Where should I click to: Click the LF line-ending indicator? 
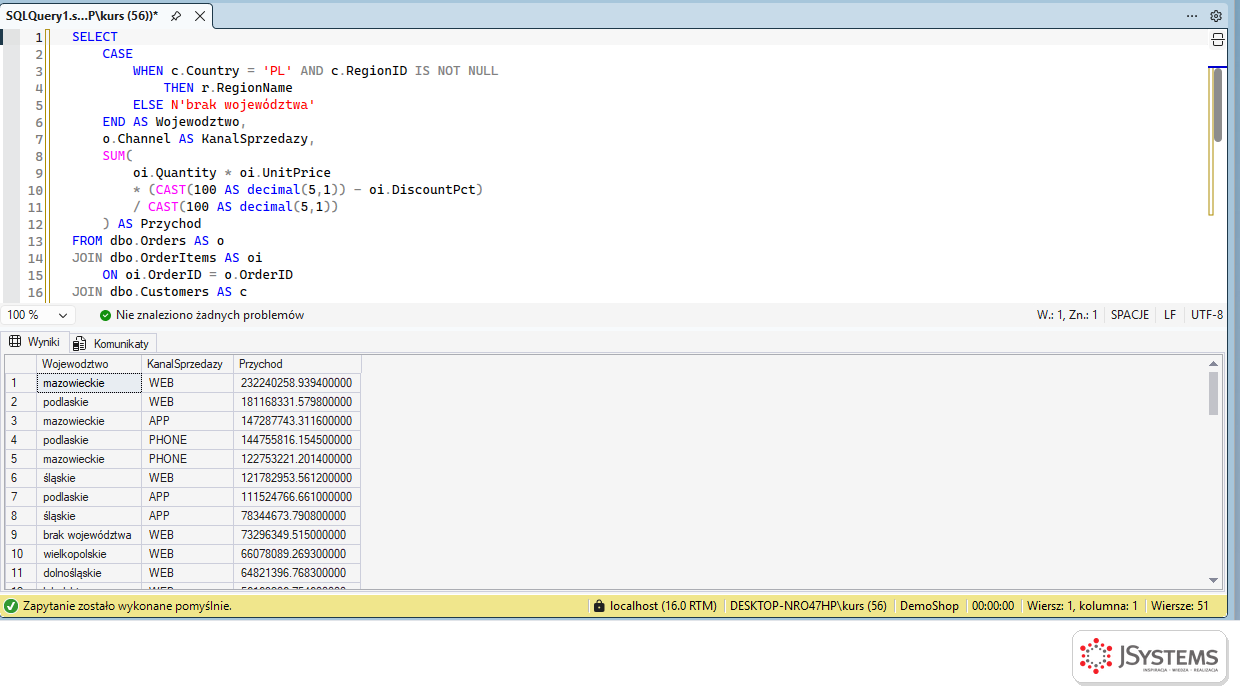(x=1170, y=315)
